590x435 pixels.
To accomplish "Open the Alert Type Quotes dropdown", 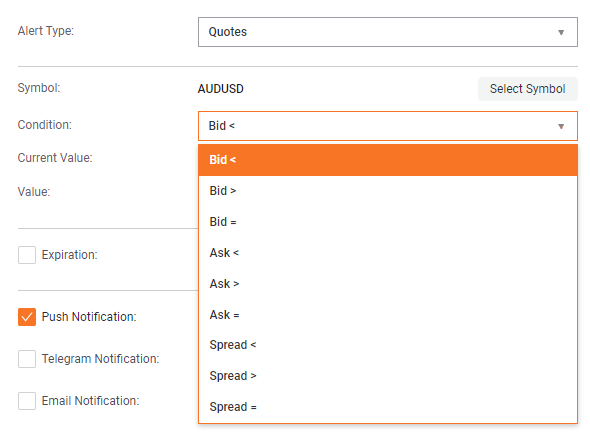I will pyautogui.click(x=388, y=32).
